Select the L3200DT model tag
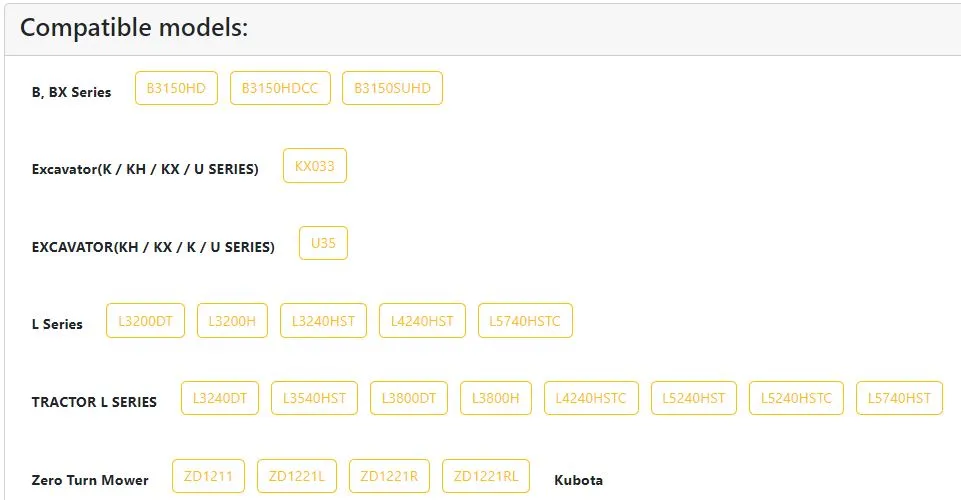The height and width of the screenshot is (500, 961). tap(145, 321)
